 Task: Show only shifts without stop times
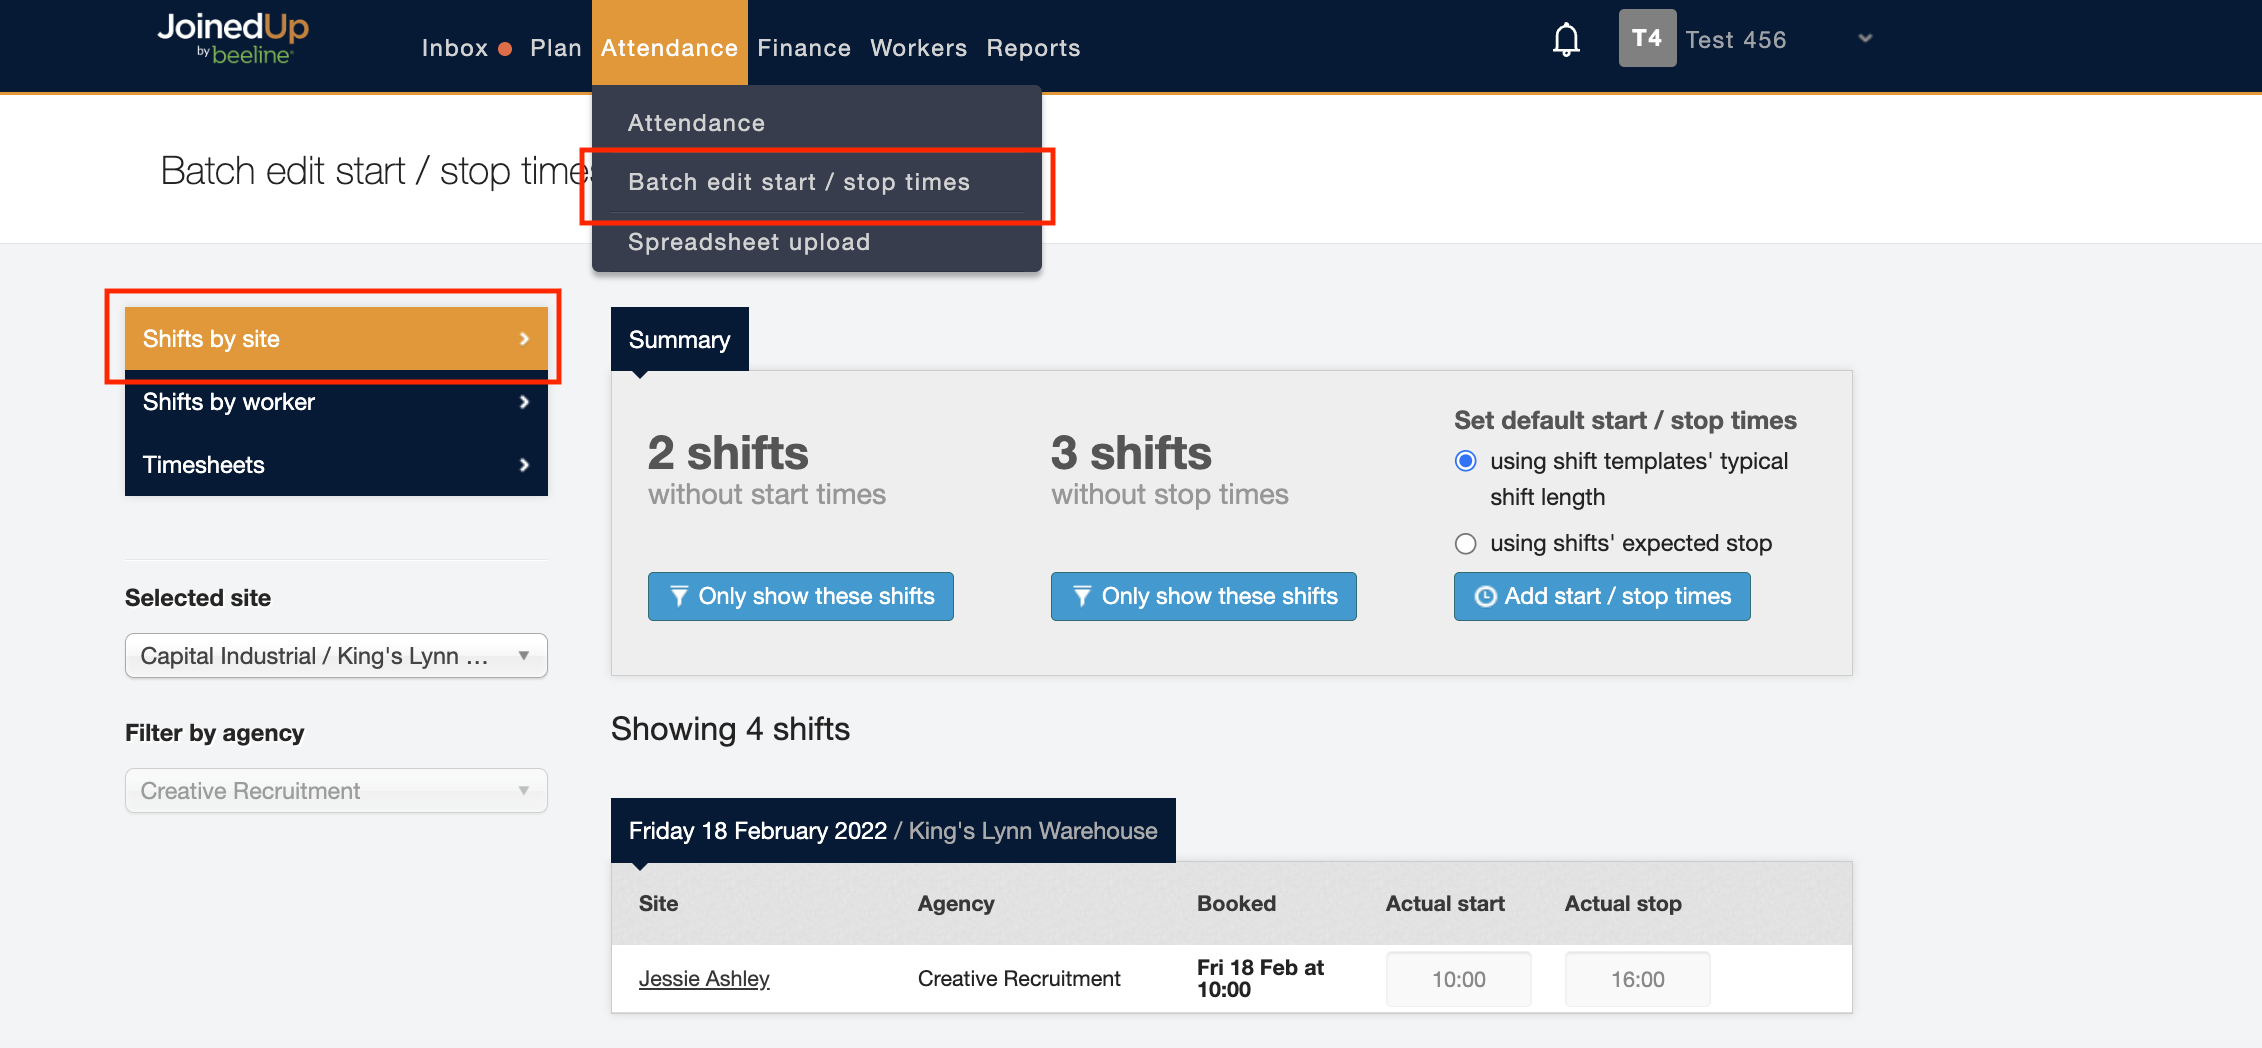click(1203, 597)
